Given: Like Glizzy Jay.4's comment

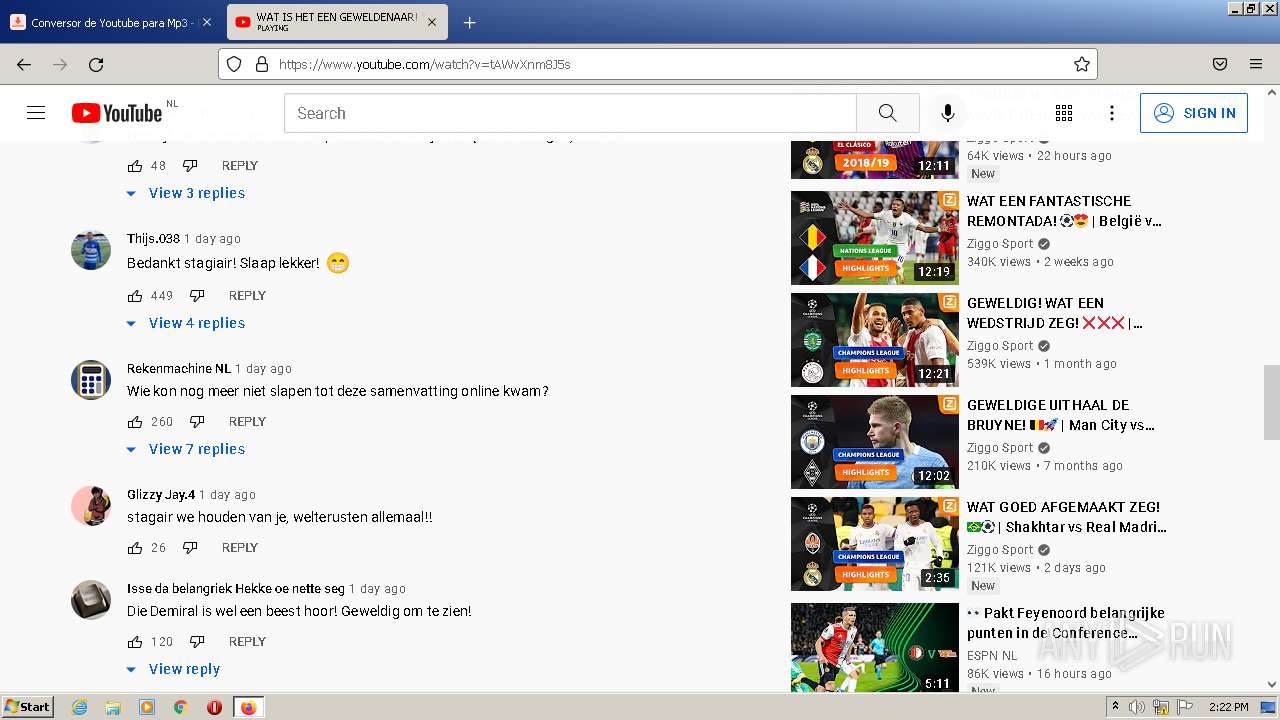Looking at the screenshot, I should click(135, 548).
